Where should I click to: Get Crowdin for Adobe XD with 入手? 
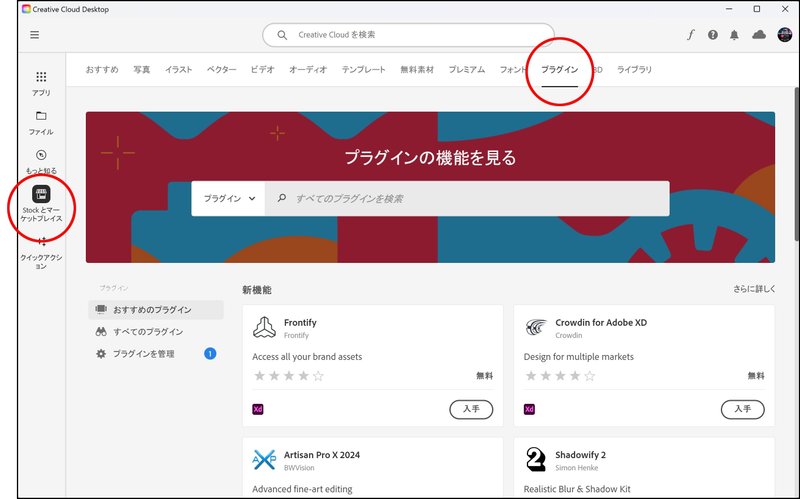(742, 409)
